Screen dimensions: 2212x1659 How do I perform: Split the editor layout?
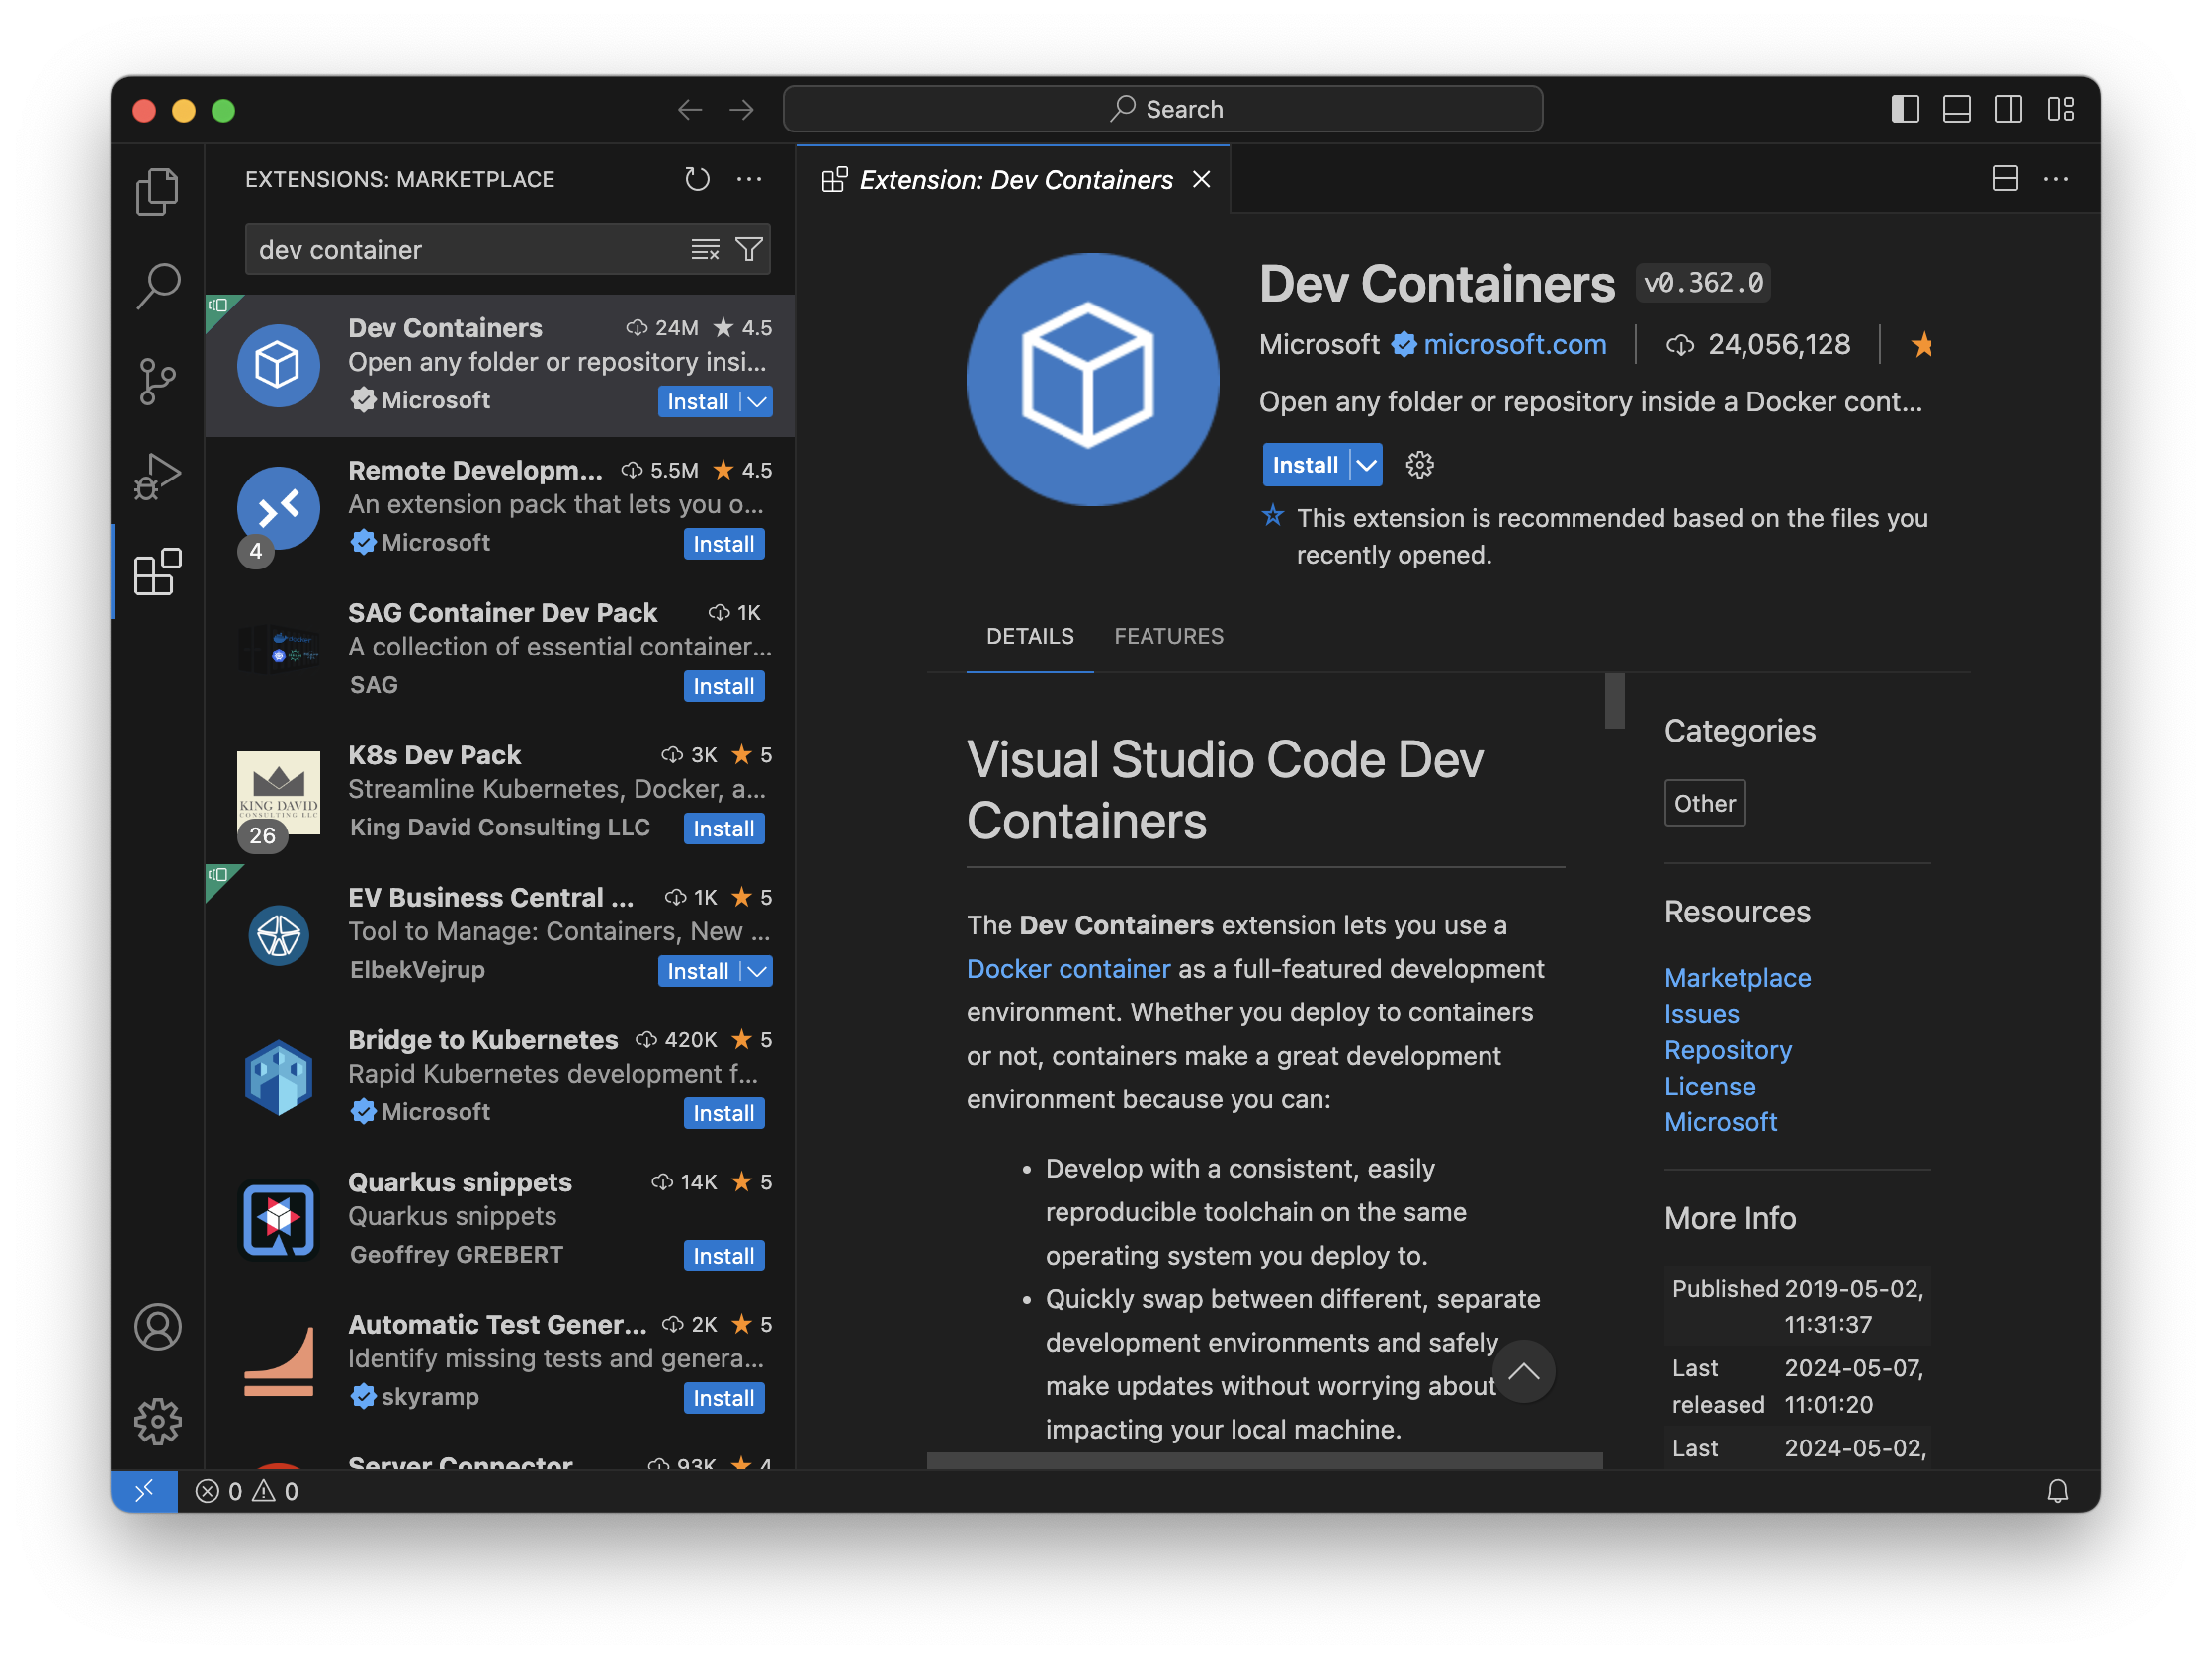2006,179
